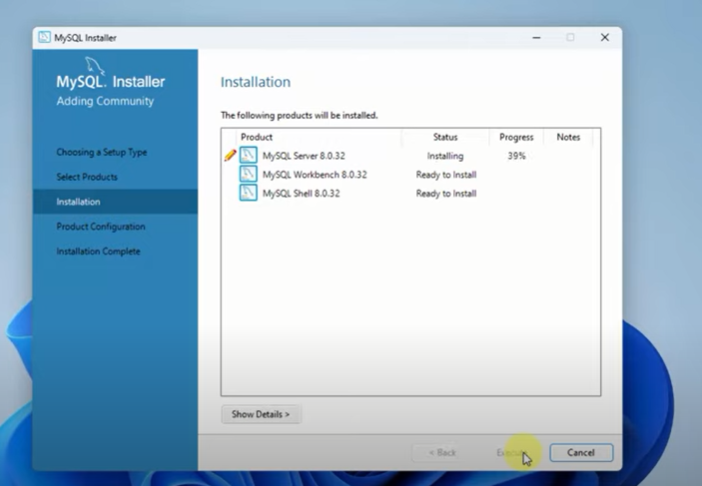The image size is (702, 486).
Task: Select the Installation step in sidebar
Action: pyautogui.click(x=115, y=201)
